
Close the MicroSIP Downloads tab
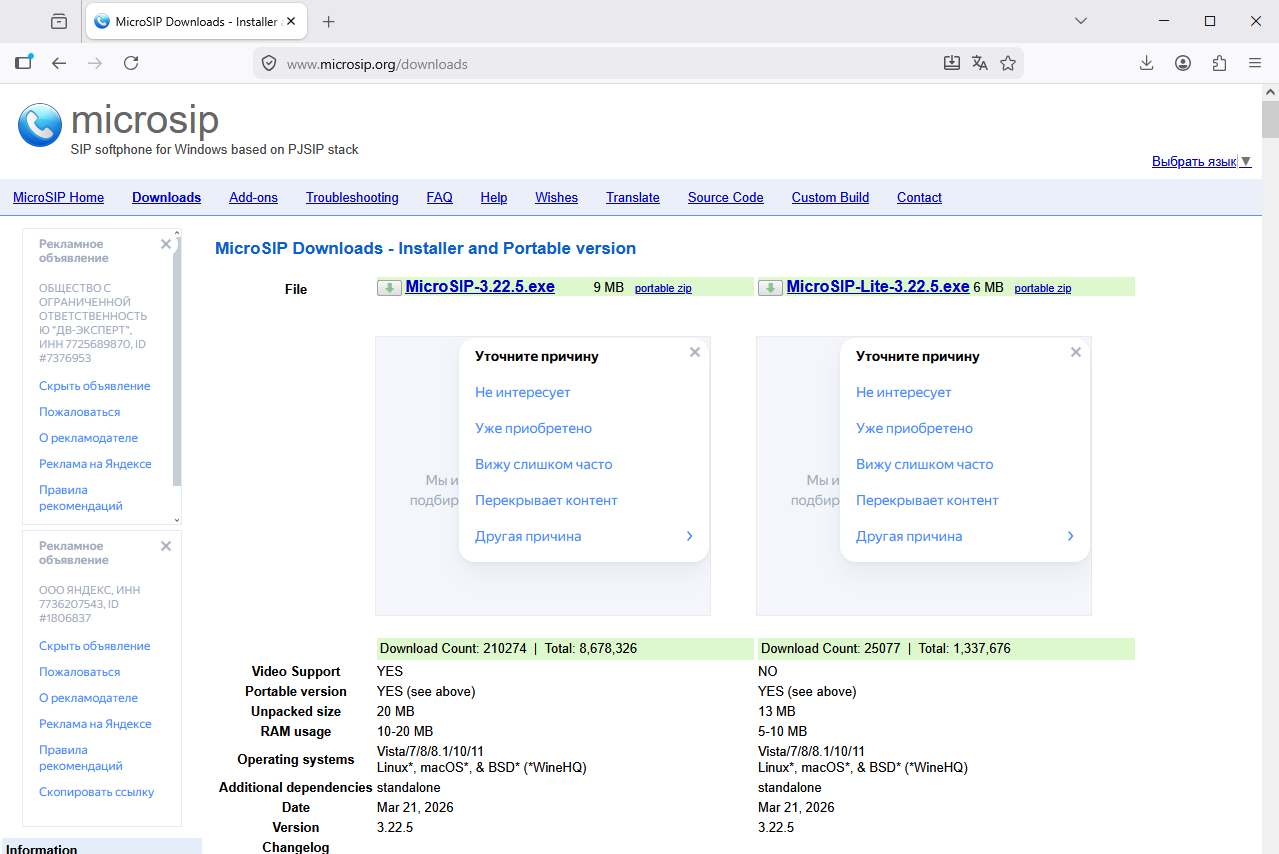292,21
